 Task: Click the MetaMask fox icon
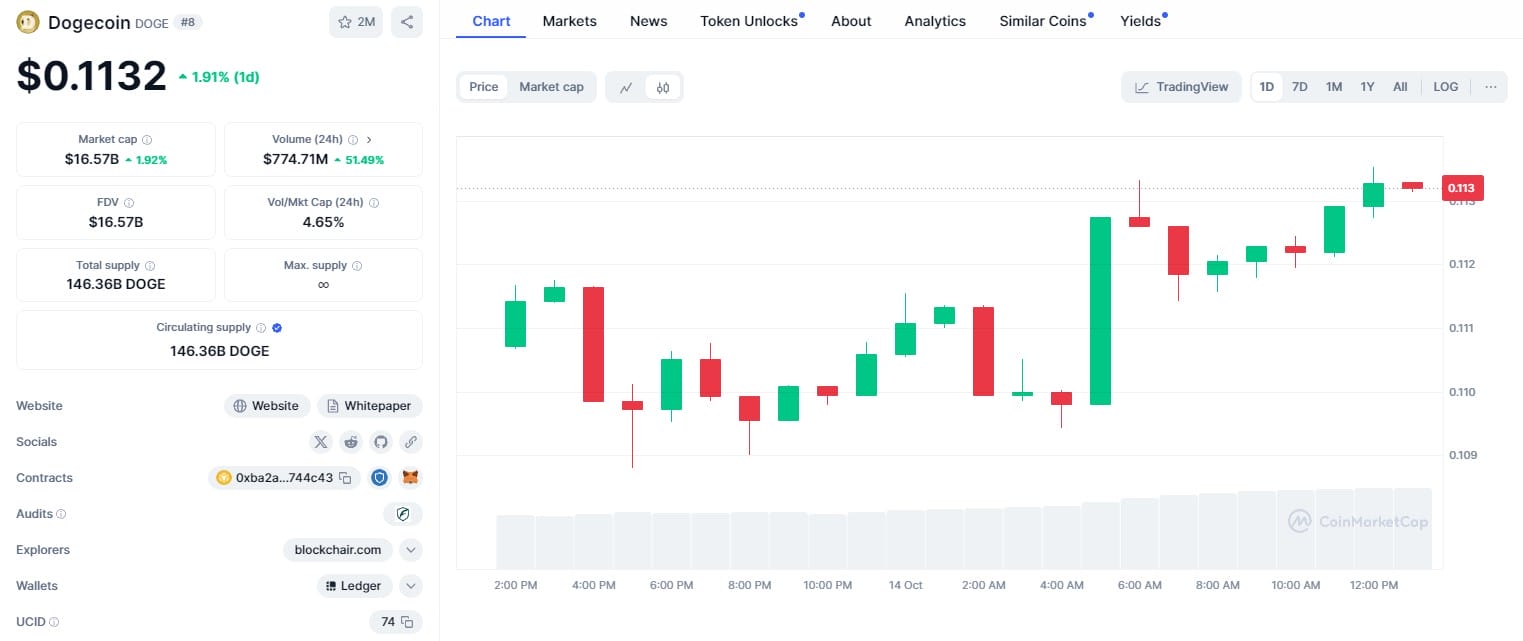point(410,478)
